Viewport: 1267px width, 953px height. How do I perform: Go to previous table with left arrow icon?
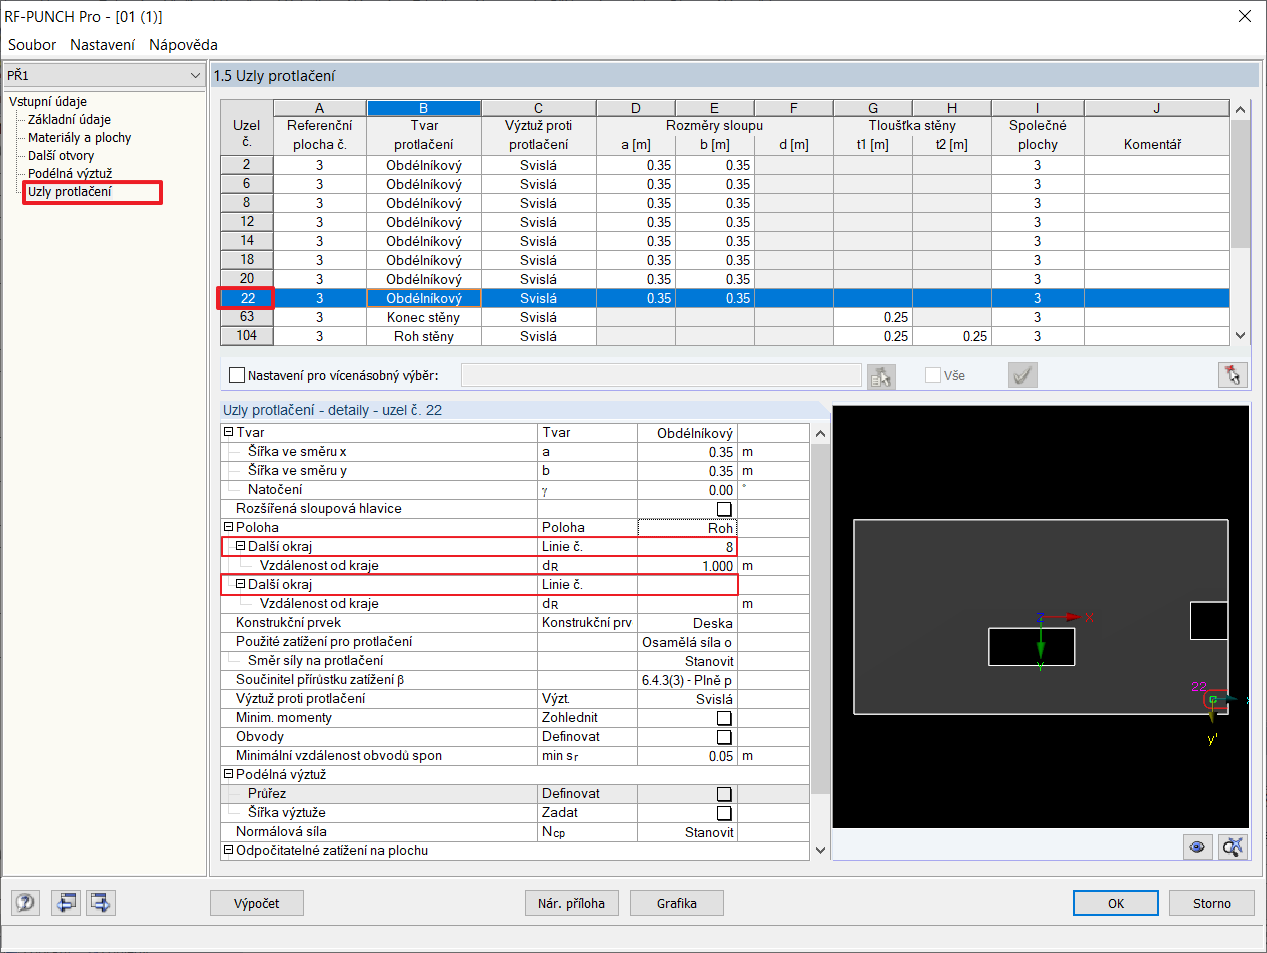(66, 903)
